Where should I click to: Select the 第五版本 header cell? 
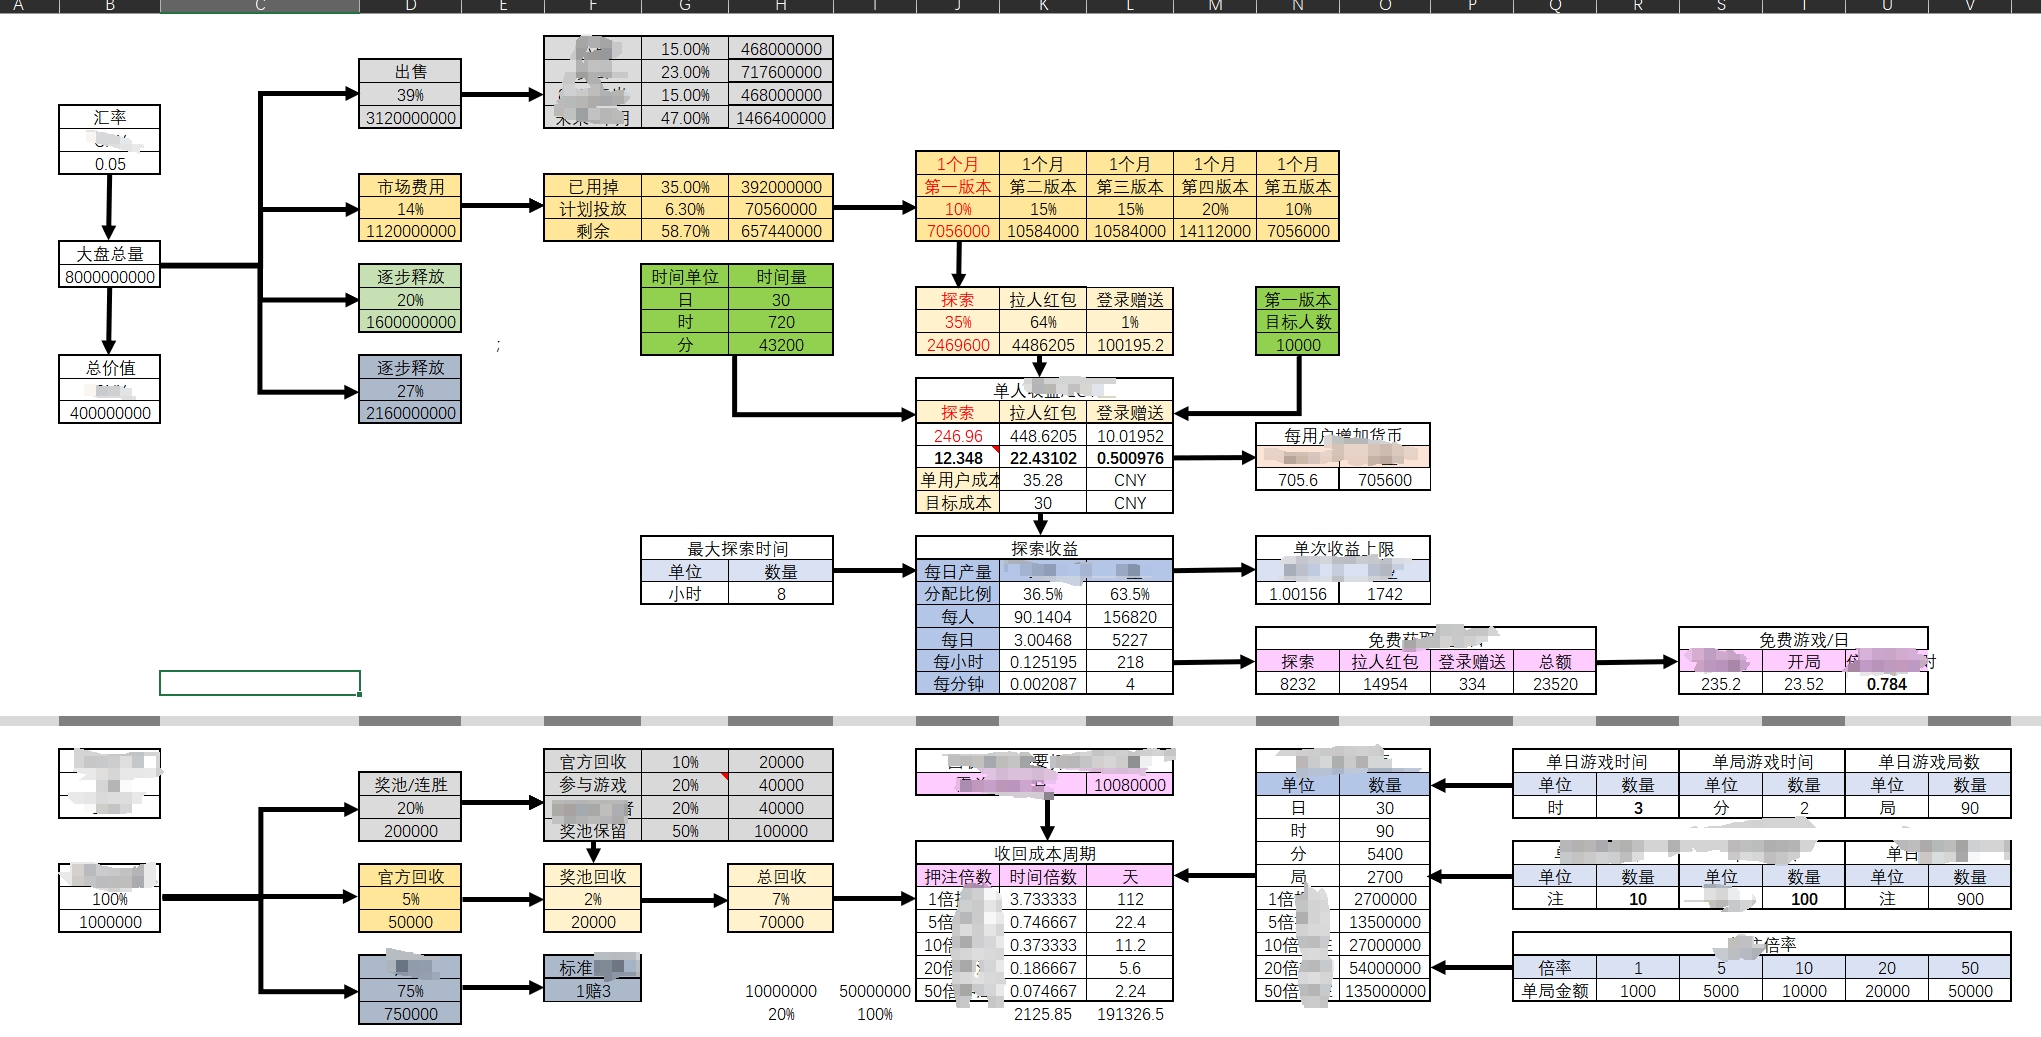tap(1298, 187)
